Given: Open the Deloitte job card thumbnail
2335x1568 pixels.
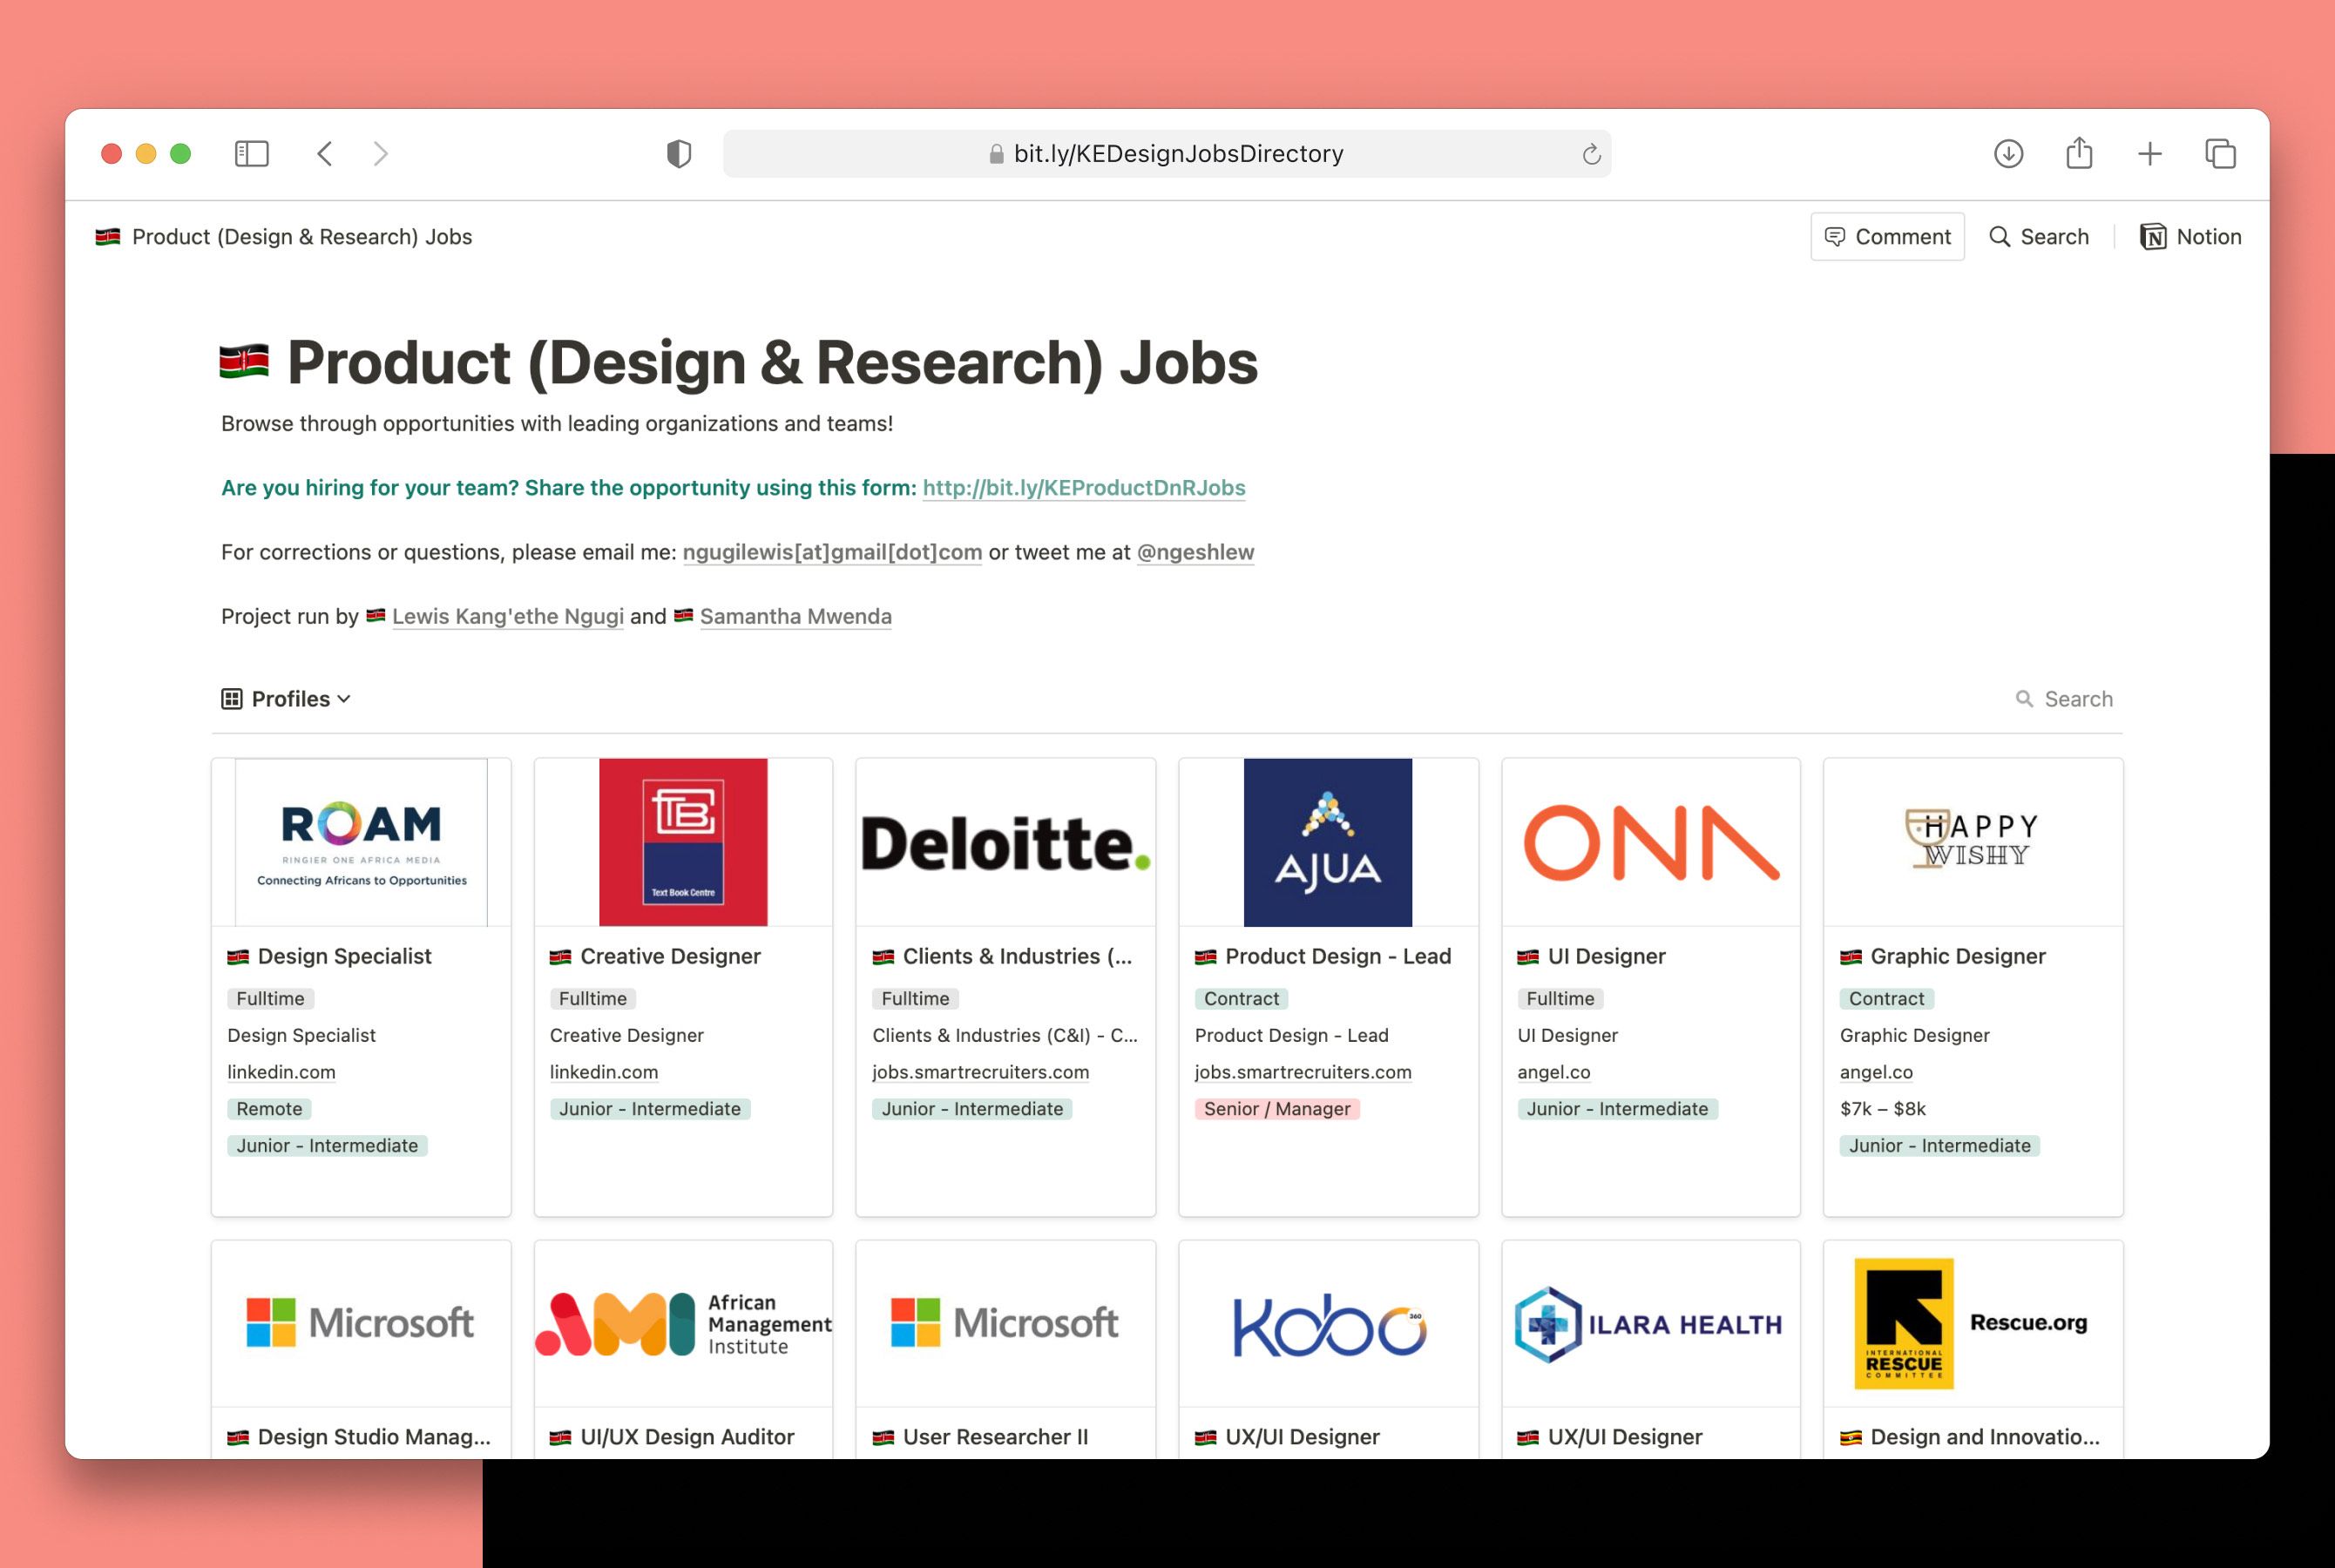Looking at the screenshot, I should pyautogui.click(x=1005, y=842).
